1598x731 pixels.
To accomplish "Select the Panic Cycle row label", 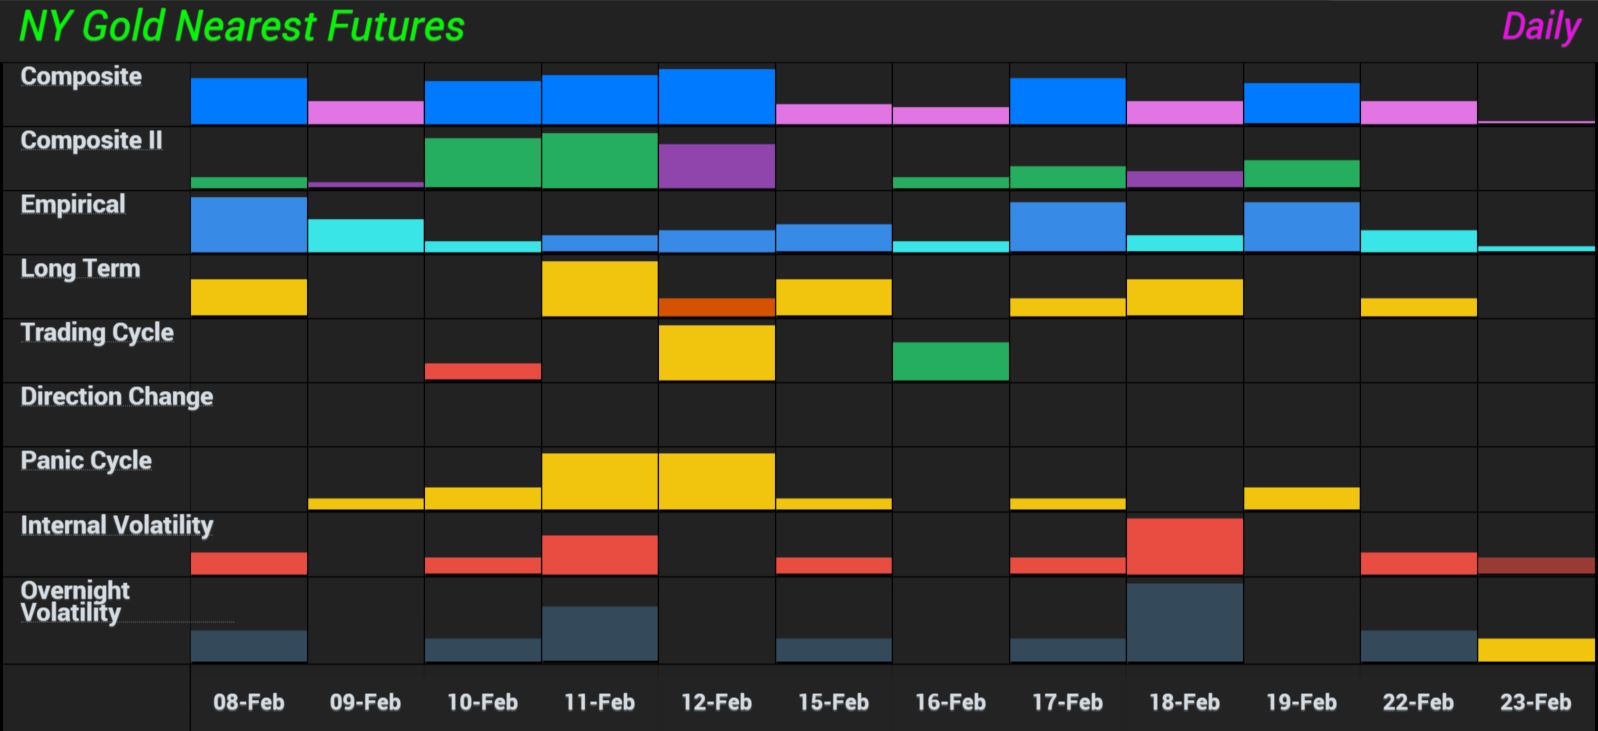I will coord(86,461).
